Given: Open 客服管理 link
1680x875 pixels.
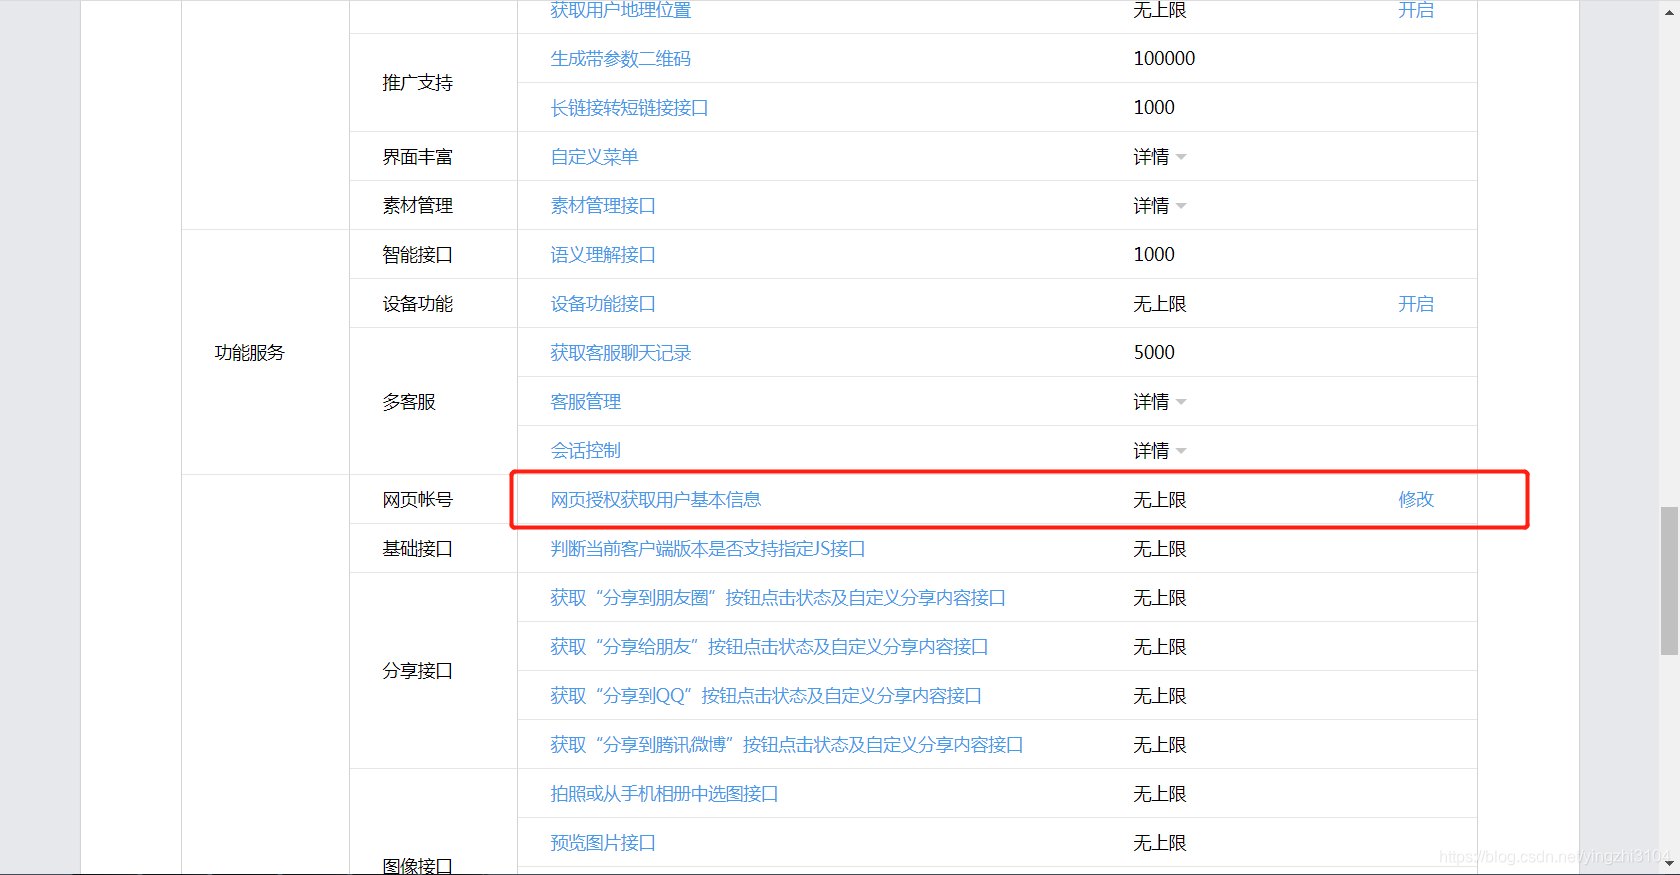Looking at the screenshot, I should tap(586, 402).
